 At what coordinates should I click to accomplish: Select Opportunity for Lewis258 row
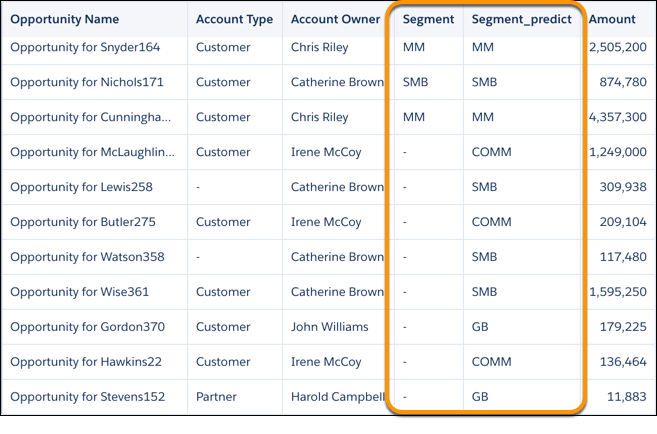[x=328, y=187]
